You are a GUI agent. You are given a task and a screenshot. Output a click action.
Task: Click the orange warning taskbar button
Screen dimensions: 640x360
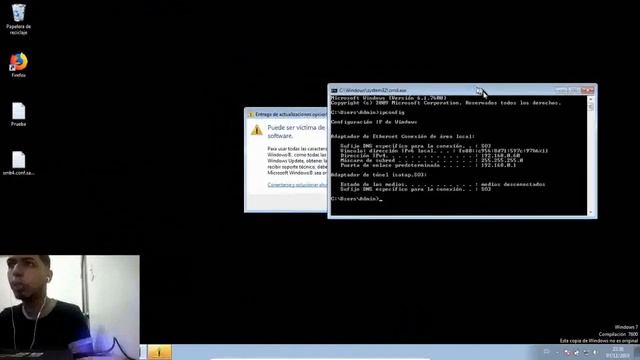coord(160,352)
